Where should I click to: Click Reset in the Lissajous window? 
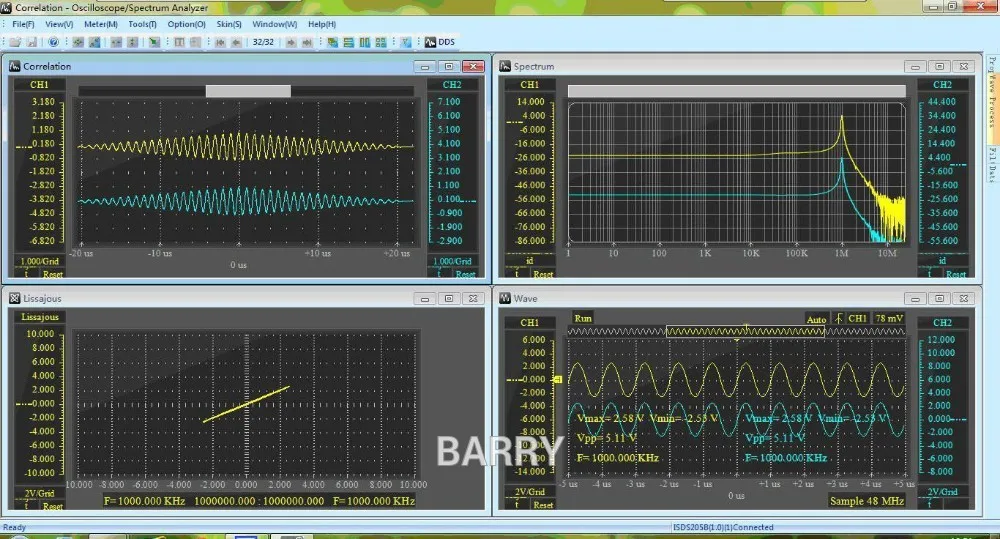[x=52, y=506]
